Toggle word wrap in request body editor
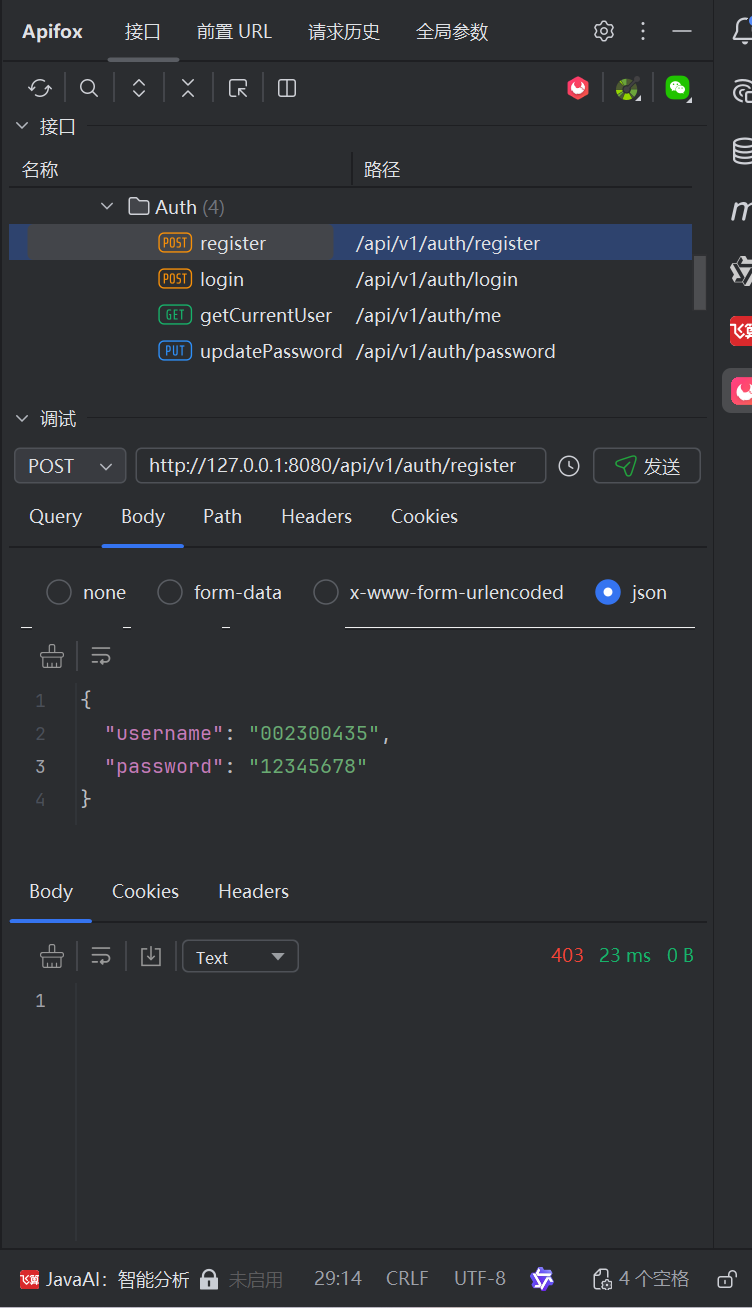 (x=101, y=656)
